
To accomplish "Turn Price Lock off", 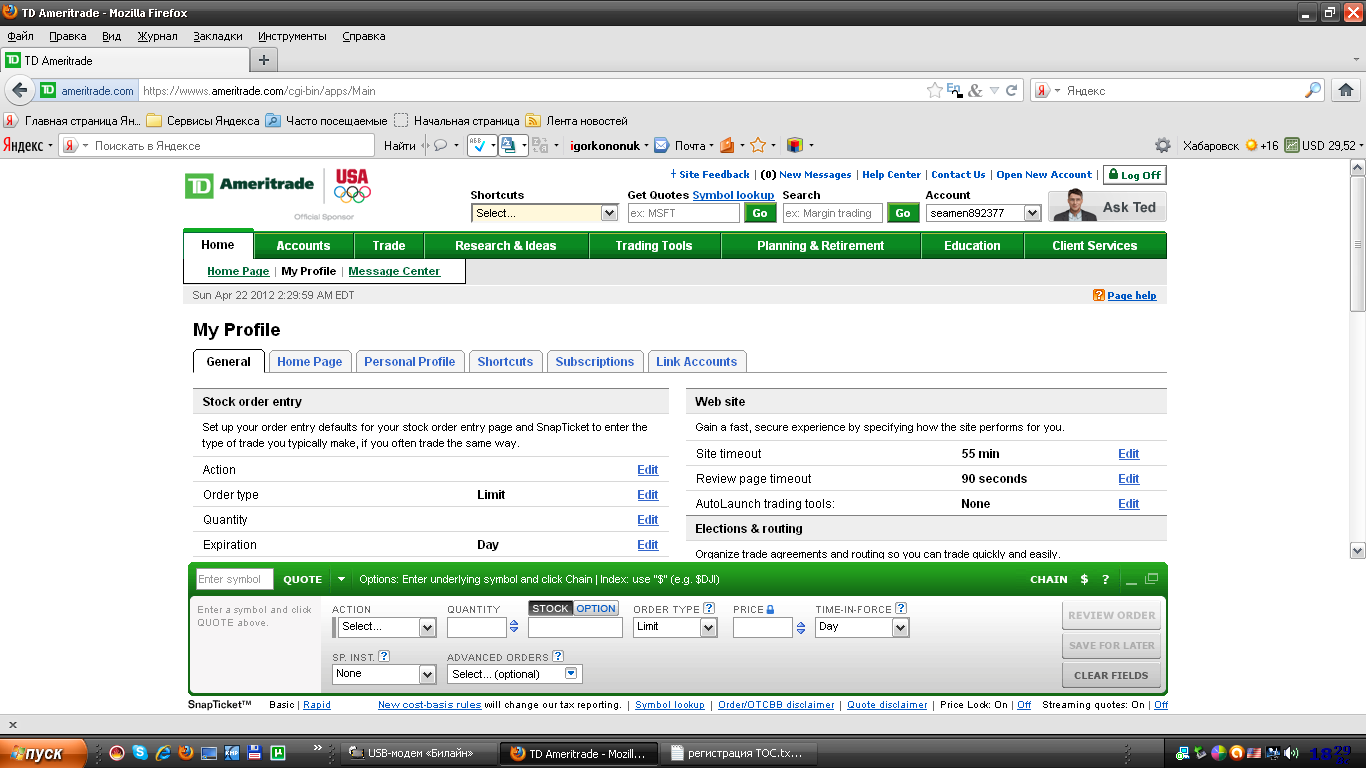I will pos(1024,705).
